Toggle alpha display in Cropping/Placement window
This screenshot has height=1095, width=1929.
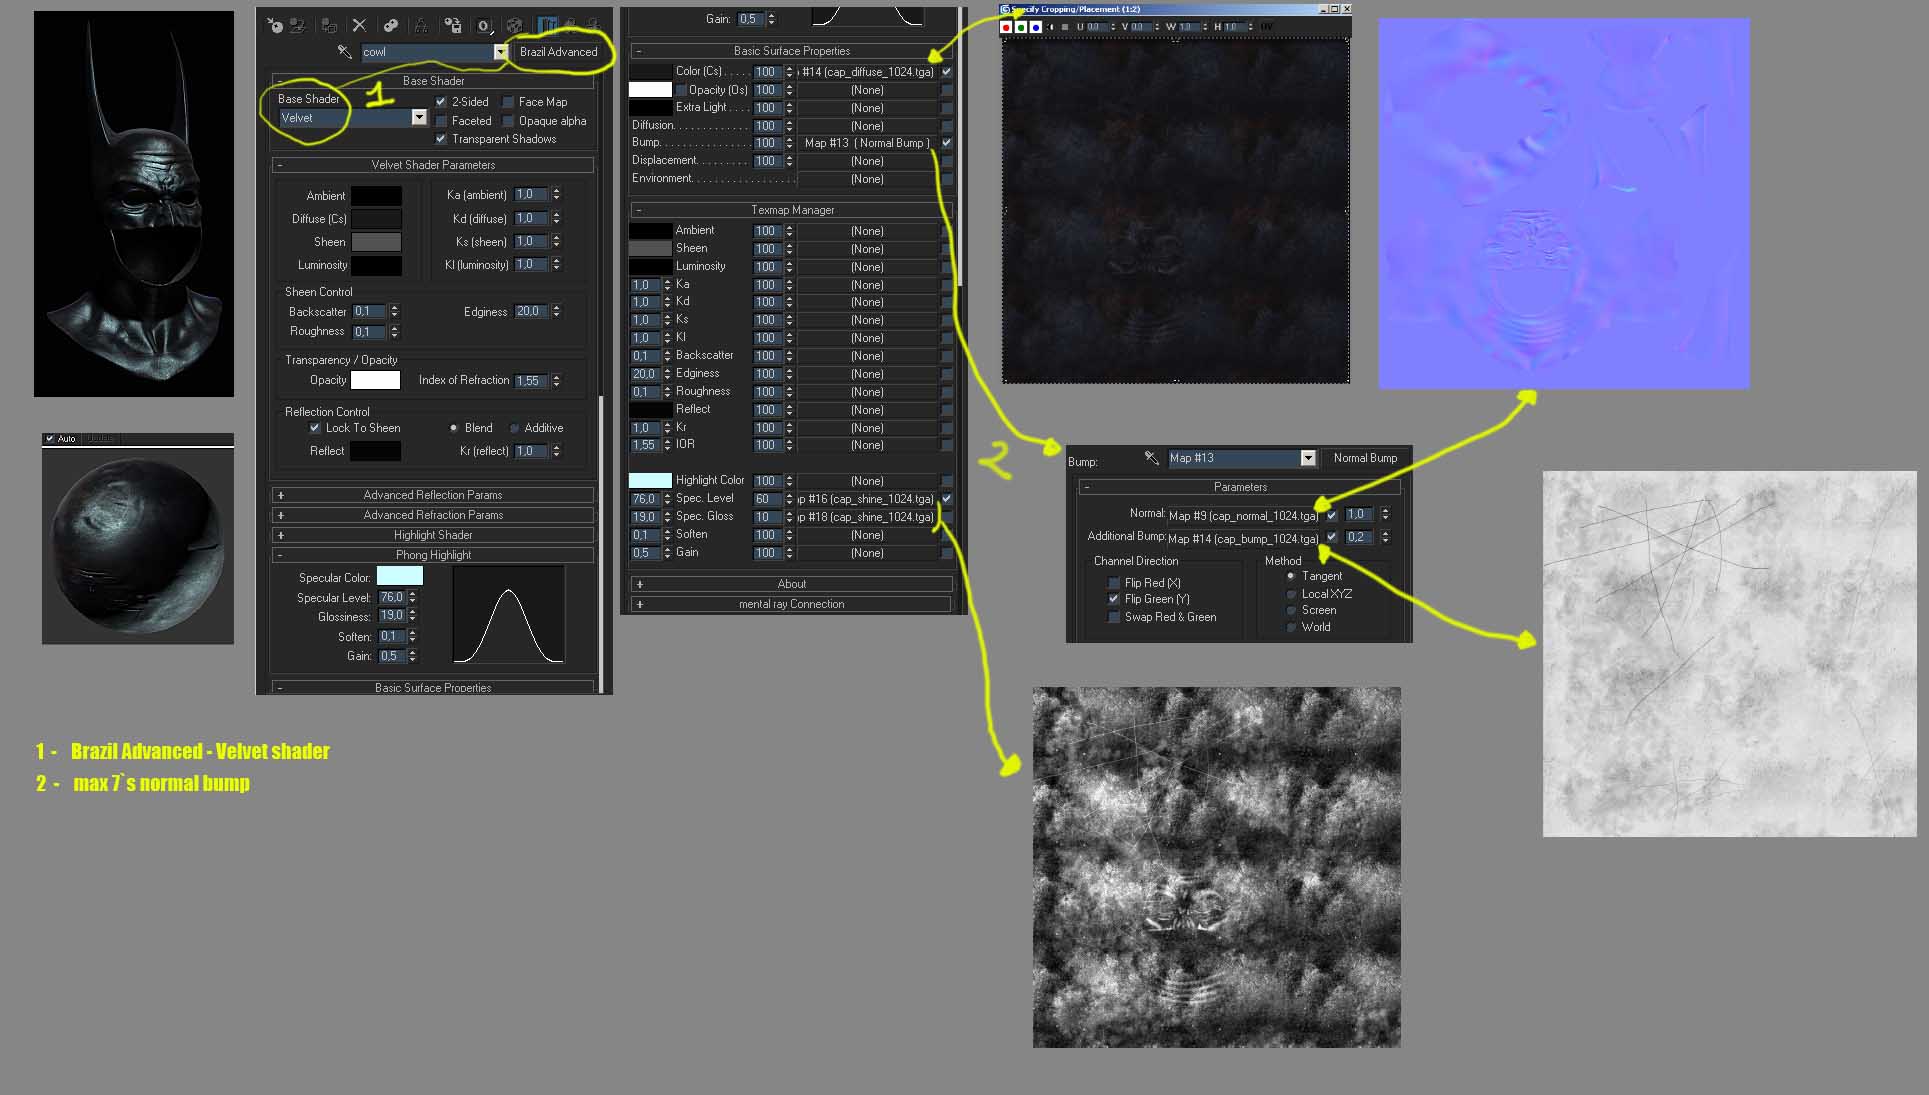1051,27
